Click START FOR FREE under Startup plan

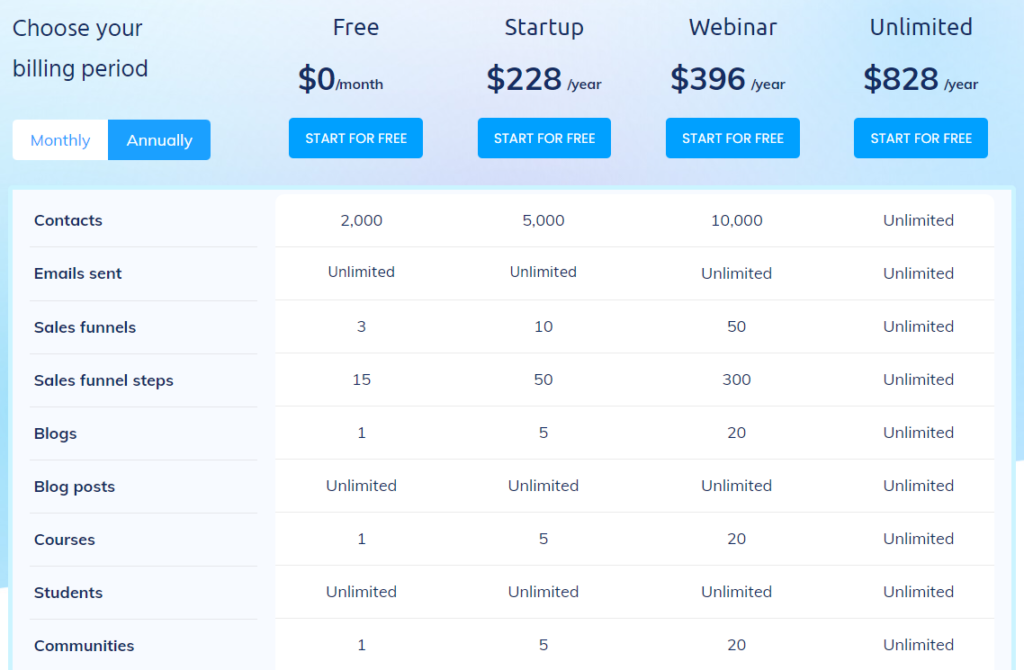coord(544,138)
